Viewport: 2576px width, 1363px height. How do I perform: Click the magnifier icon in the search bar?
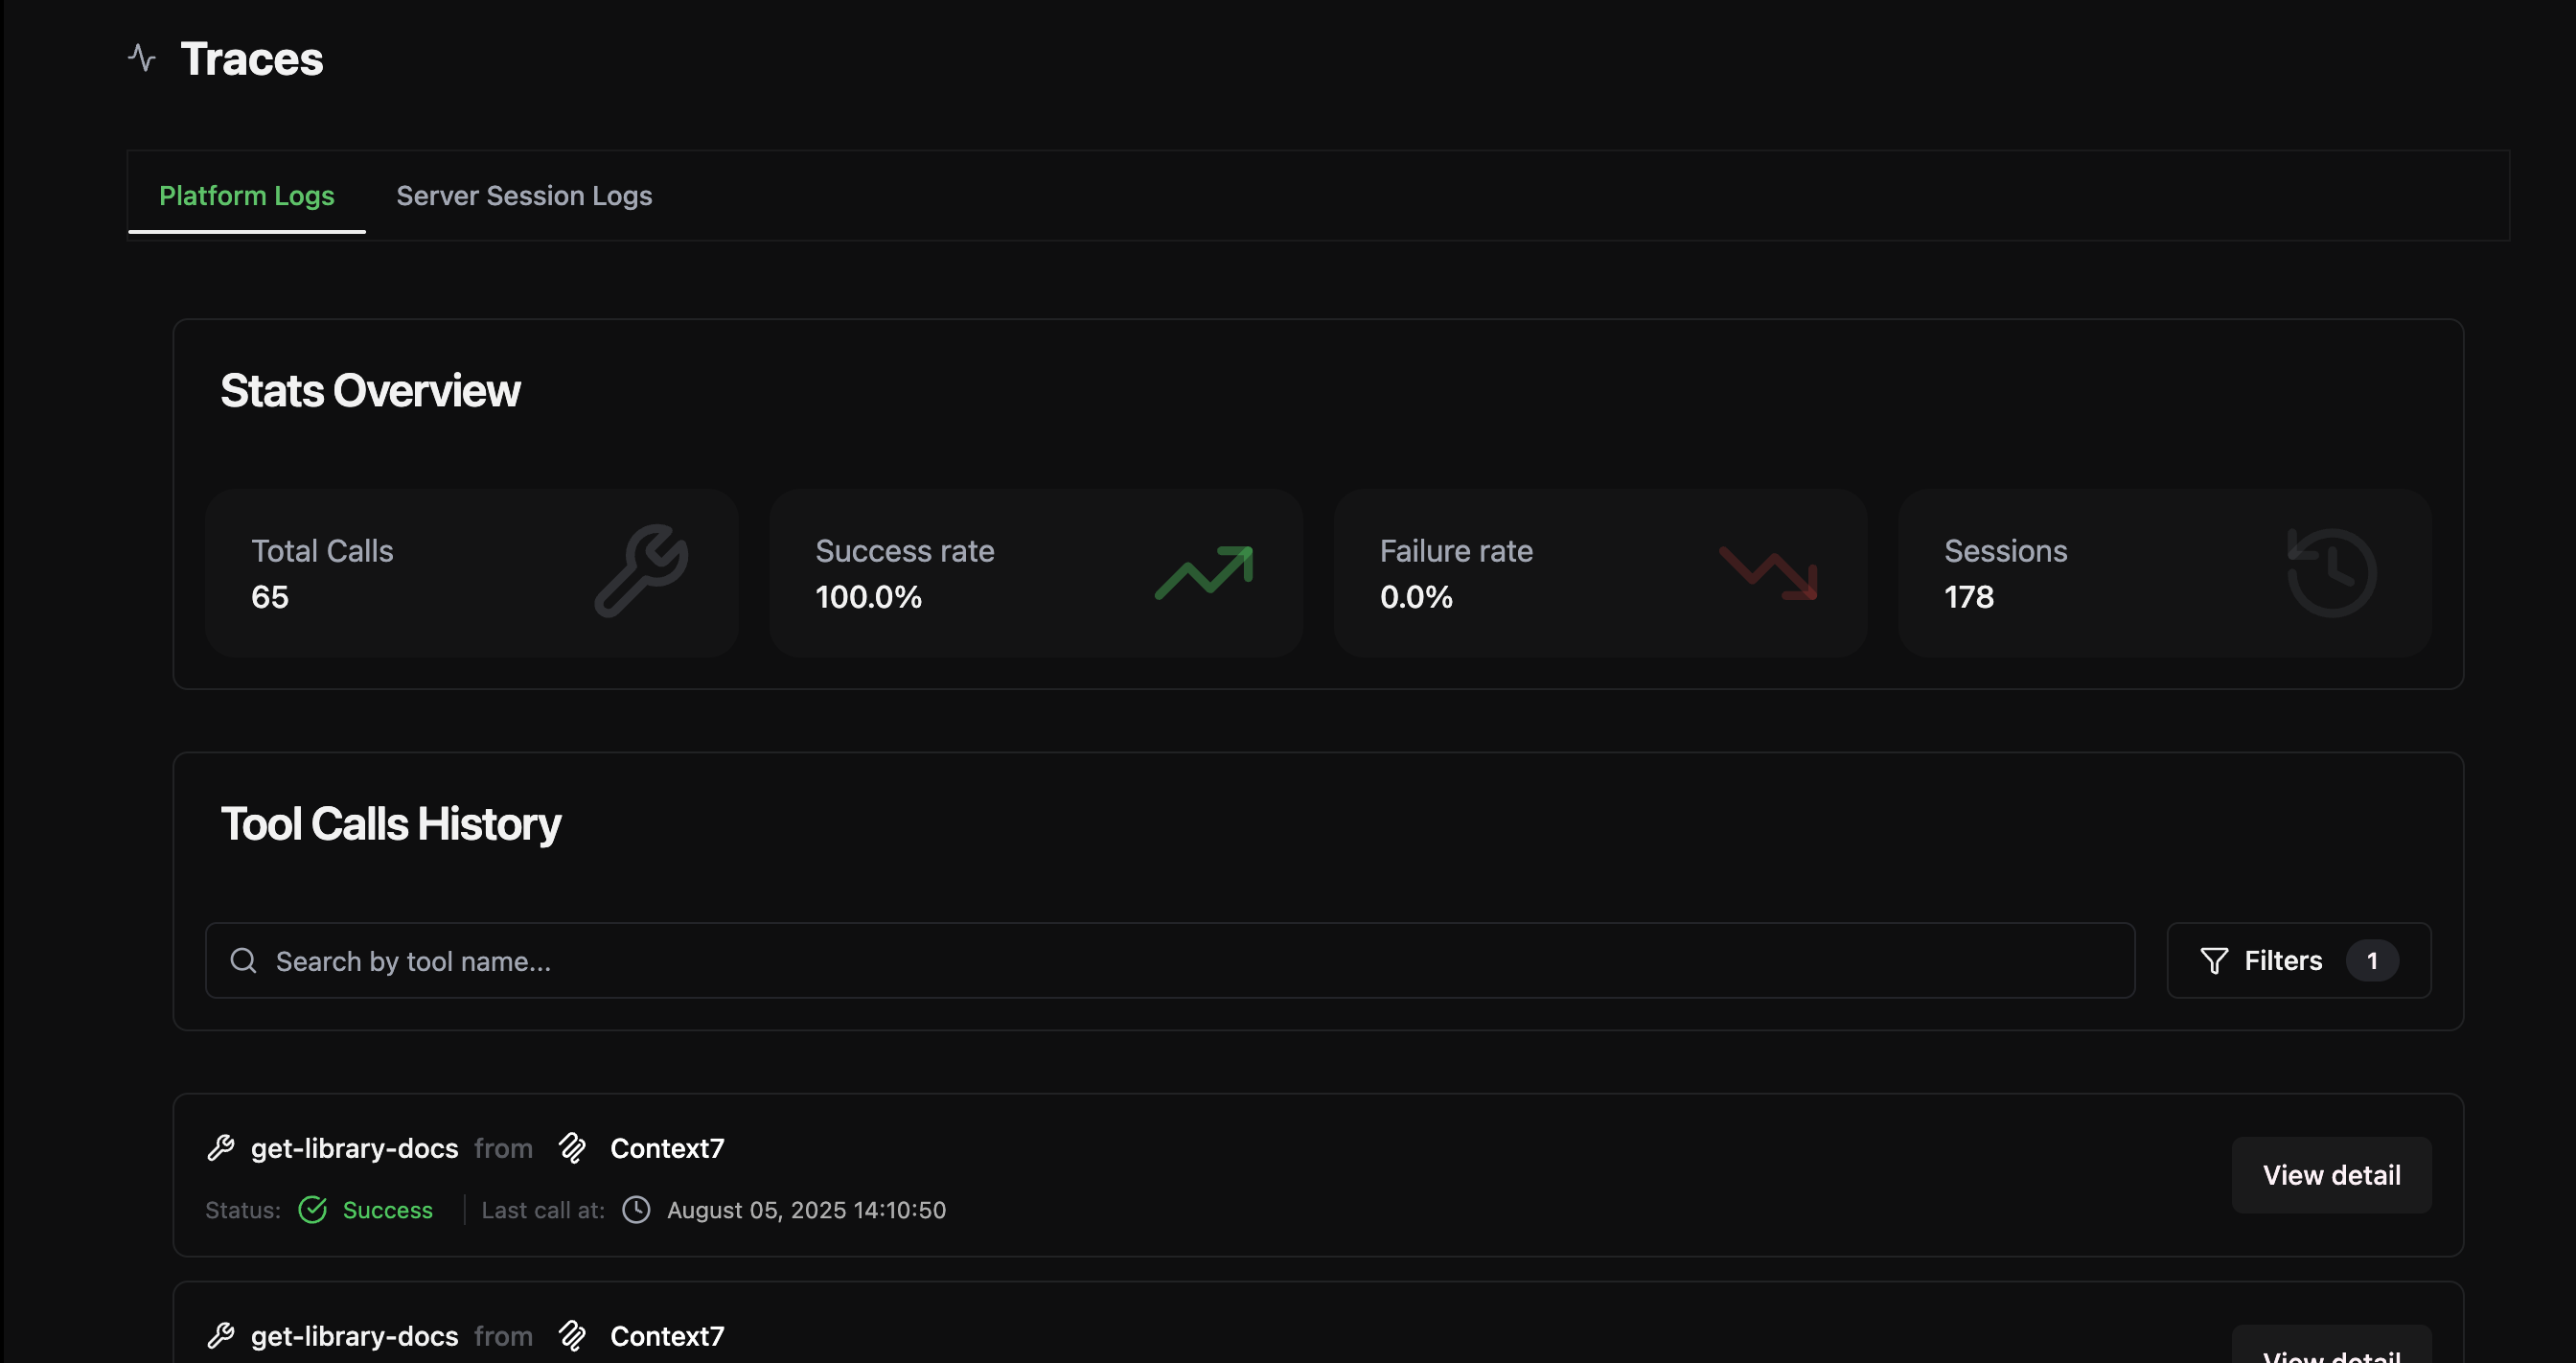click(243, 960)
